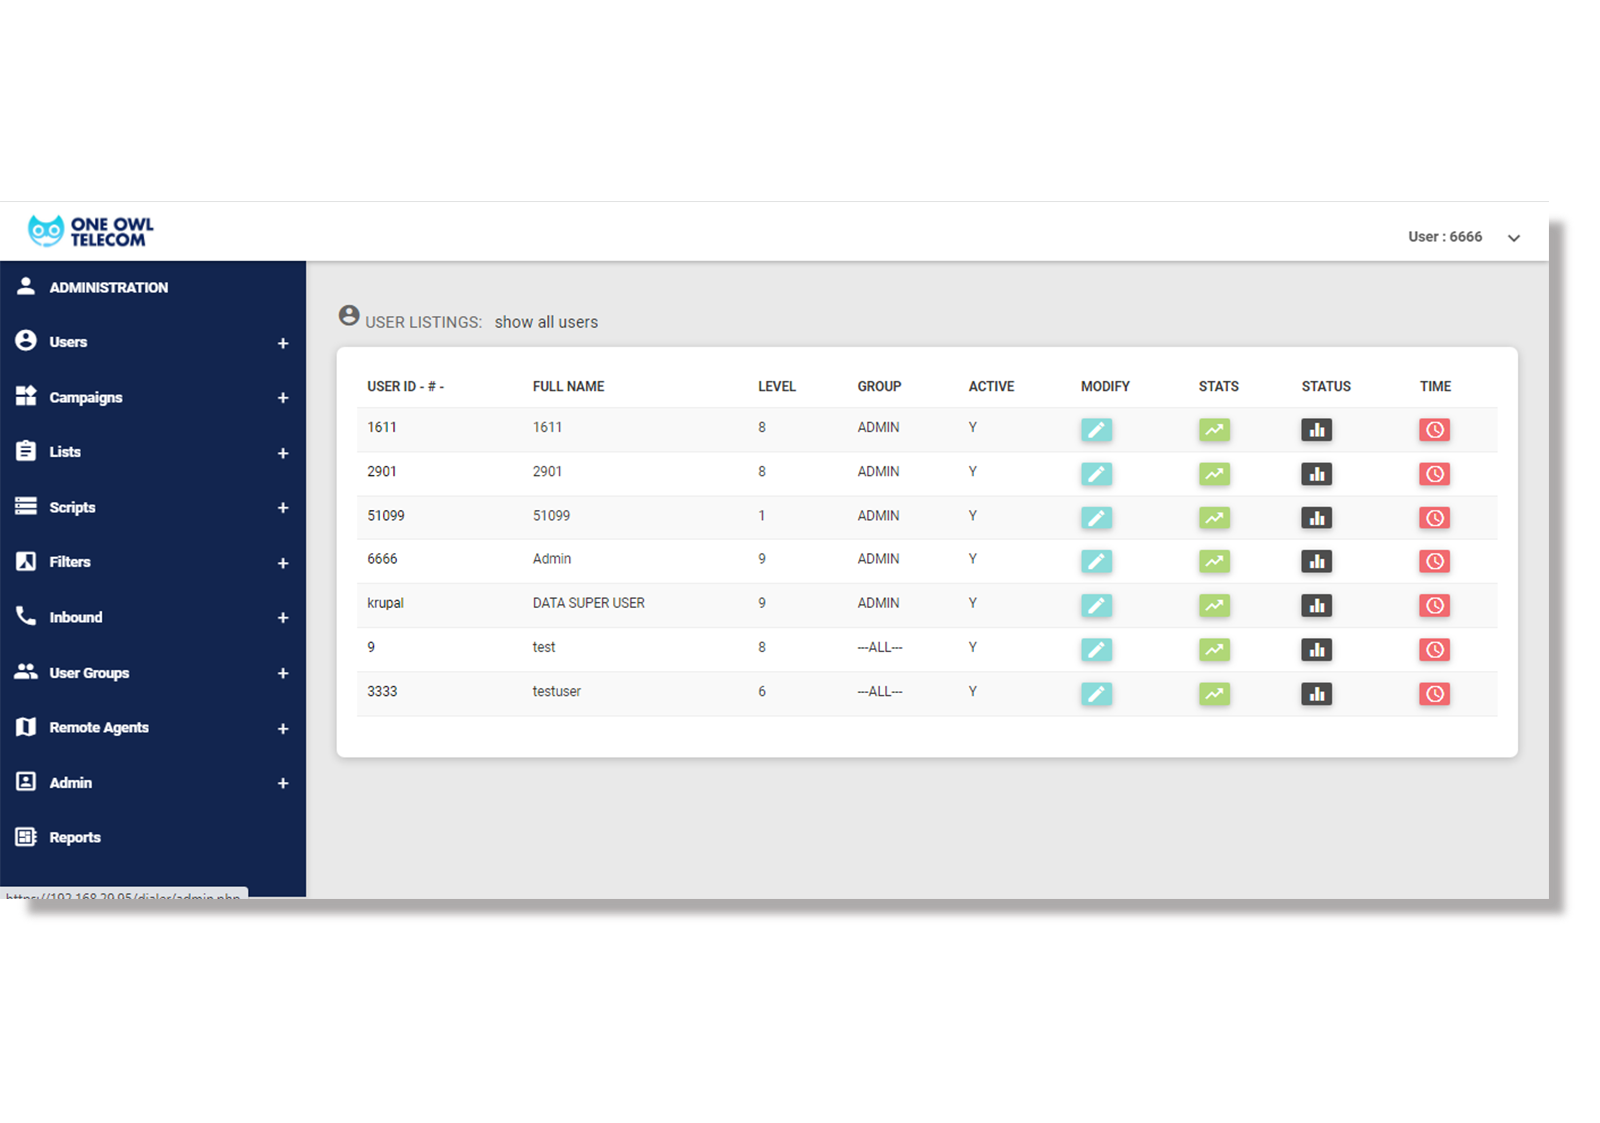The image size is (1600, 1123).
Task: Expand Scripts menu with plus sign
Action: (283, 508)
